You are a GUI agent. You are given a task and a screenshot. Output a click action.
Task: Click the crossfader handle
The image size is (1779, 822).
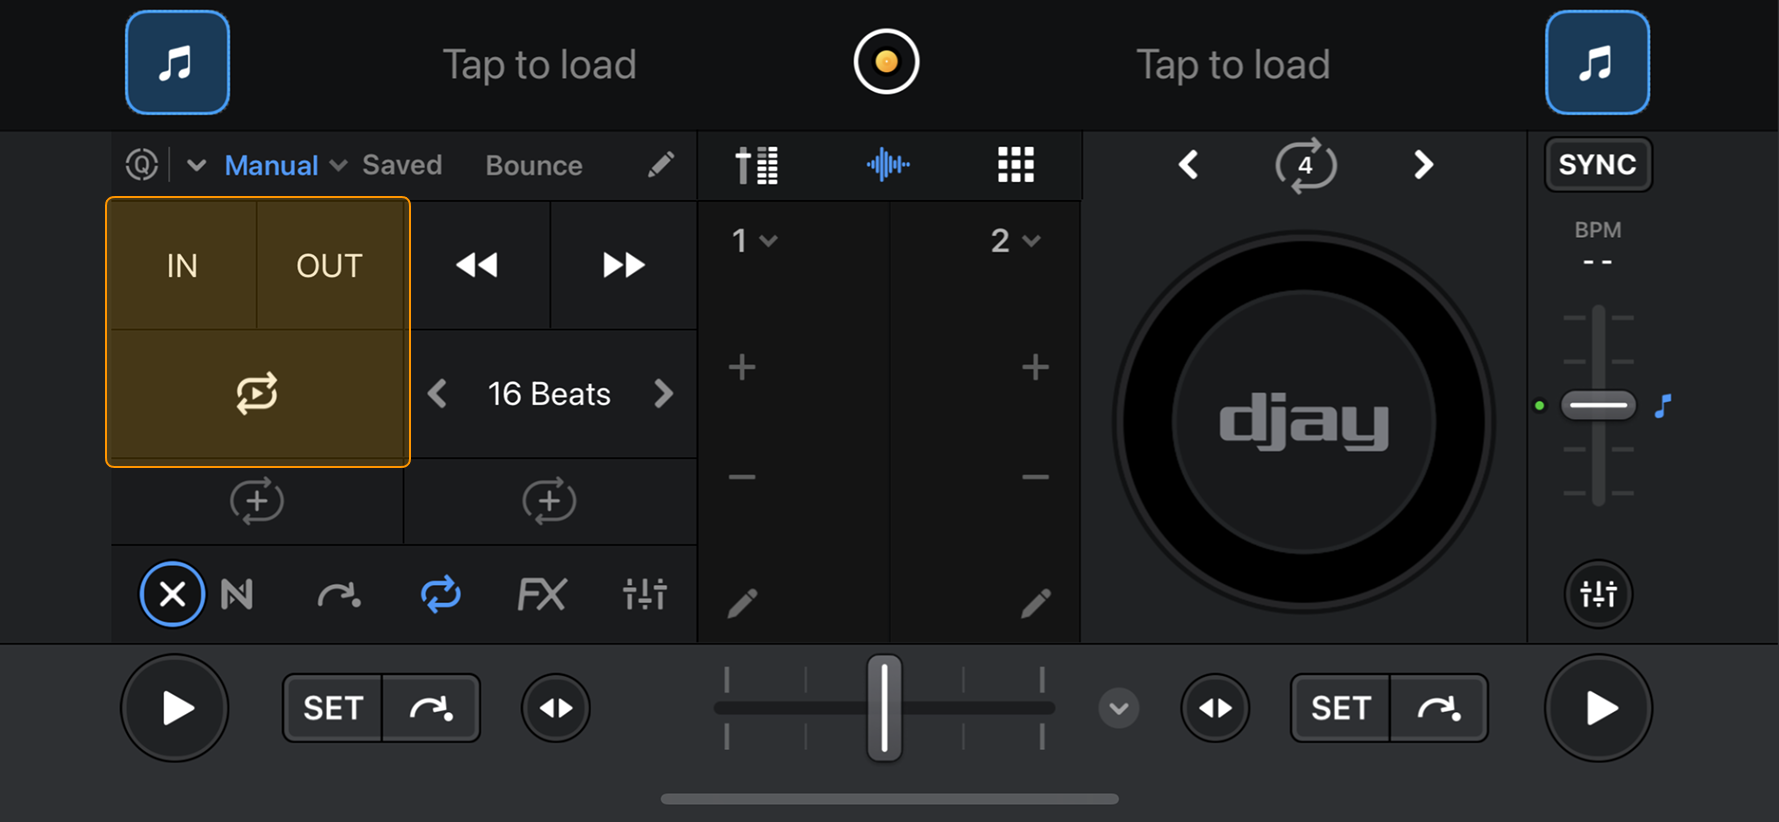[x=884, y=708]
